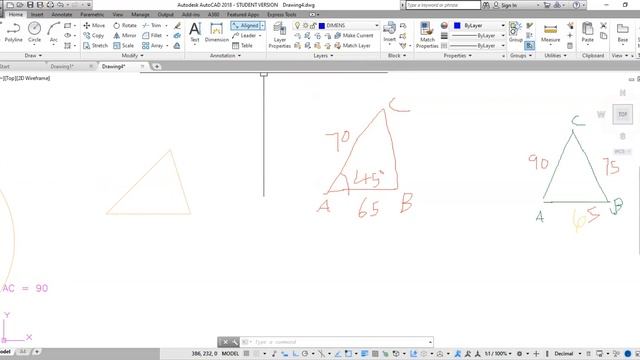This screenshot has width=640, height=360.
Task: Toggle the layer lock padlock icon
Action: [x=313, y=25]
